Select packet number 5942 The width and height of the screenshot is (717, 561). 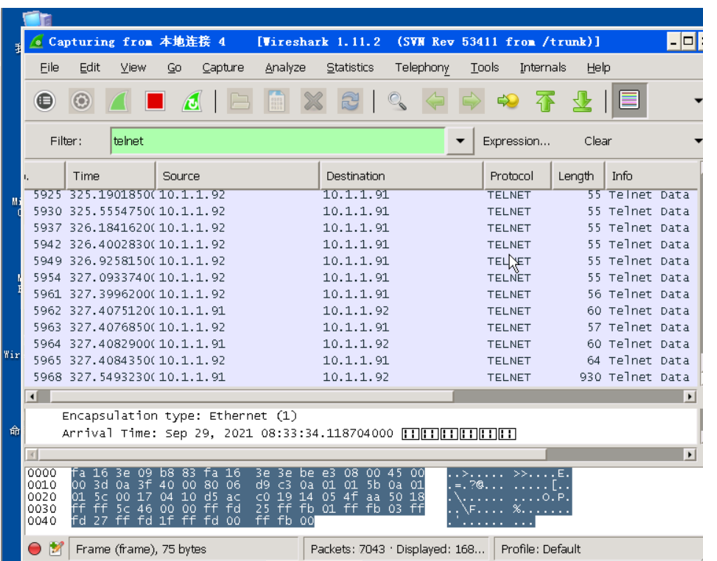(361, 244)
